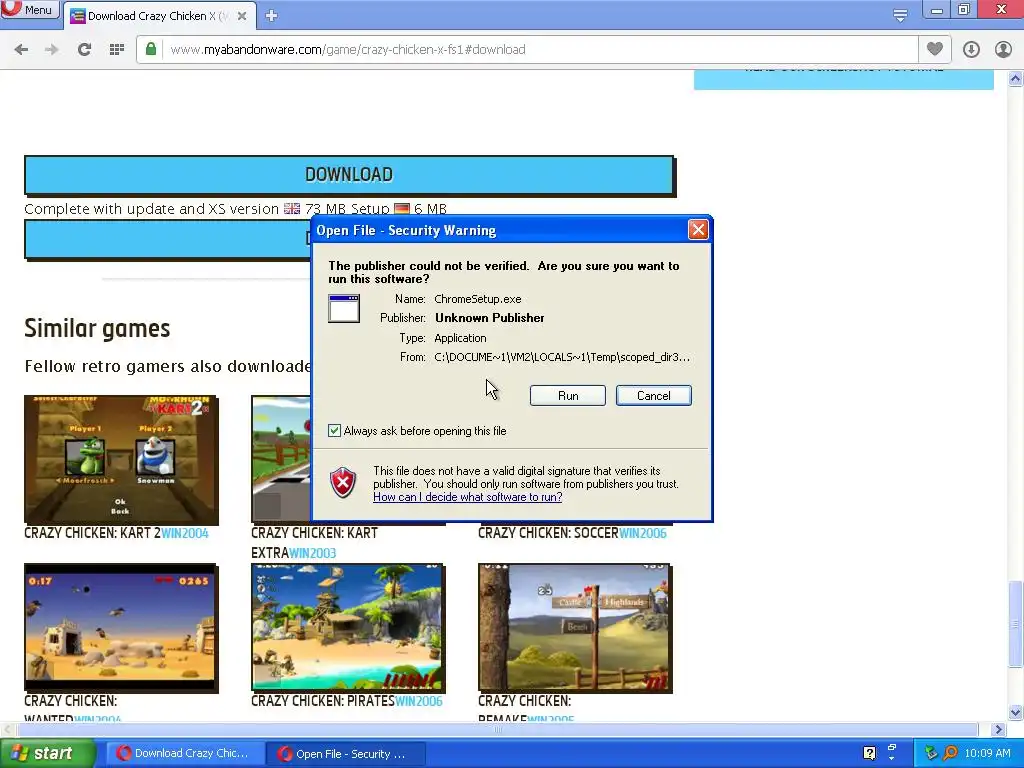Open the Opera Menu button

click(x=29, y=10)
